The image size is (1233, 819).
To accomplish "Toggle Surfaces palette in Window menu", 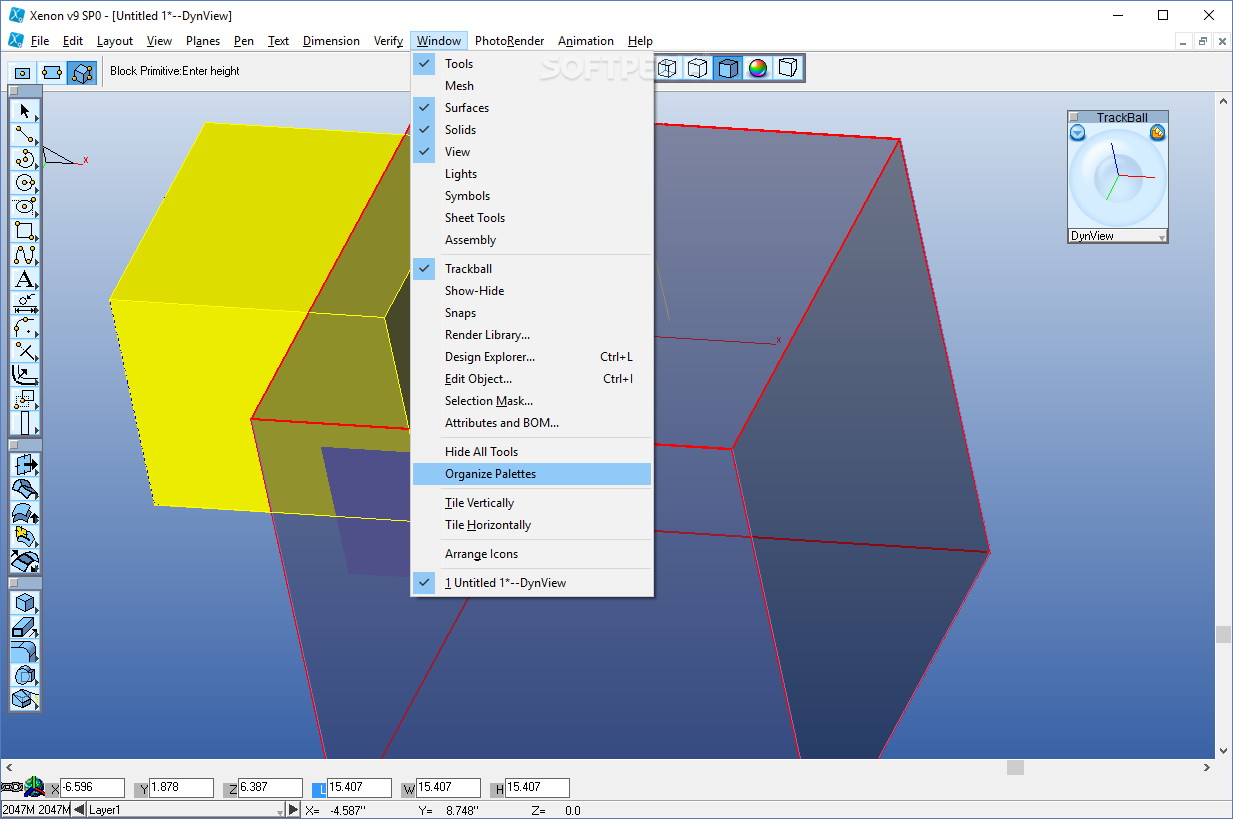I will coord(532,108).
